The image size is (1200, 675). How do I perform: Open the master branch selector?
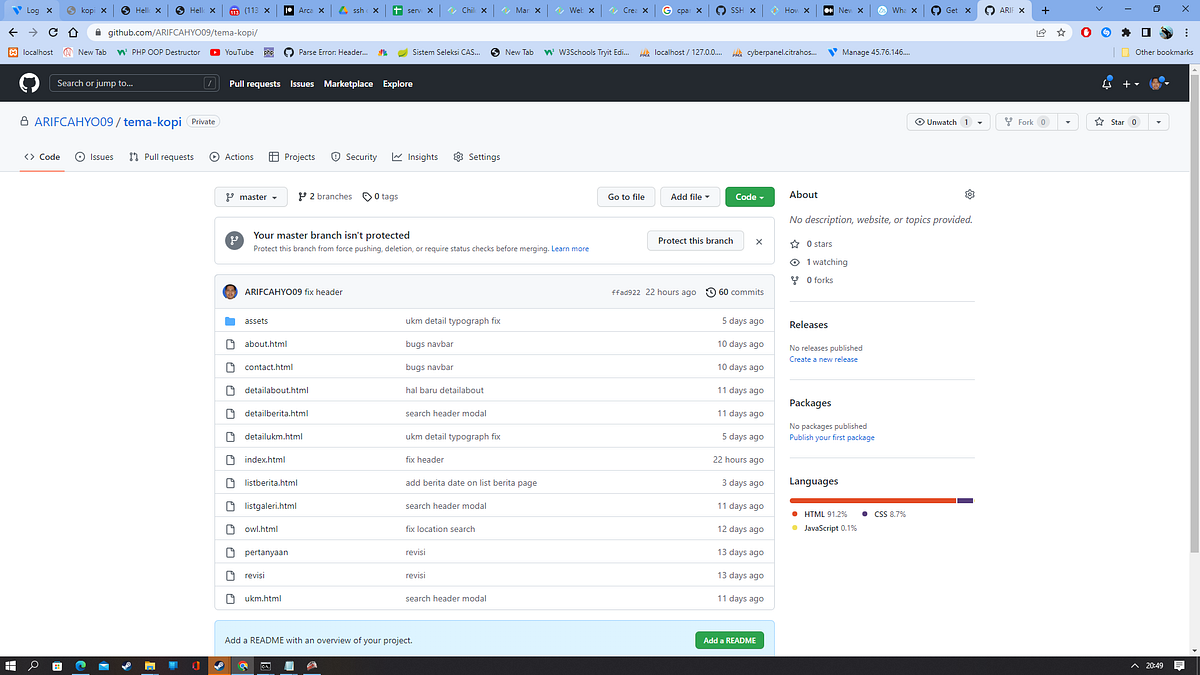click(250, 196)
